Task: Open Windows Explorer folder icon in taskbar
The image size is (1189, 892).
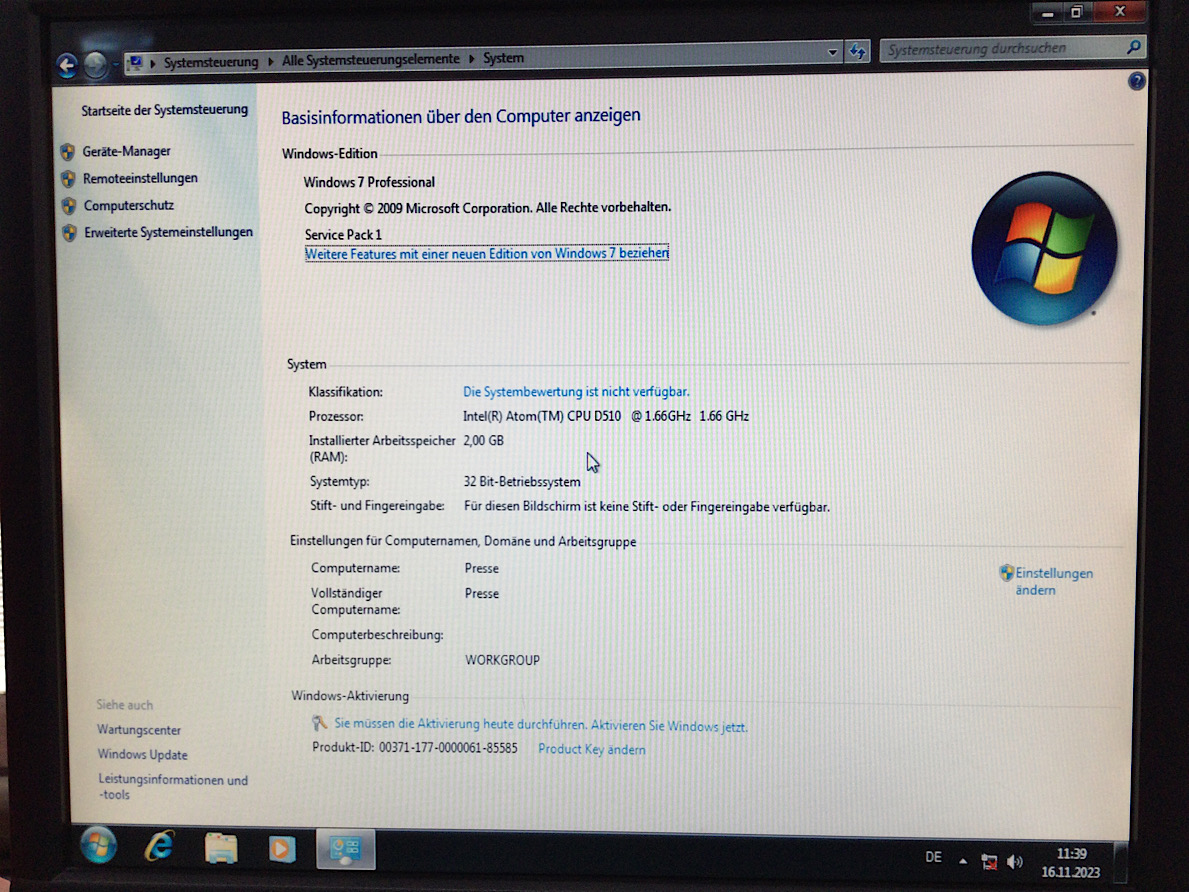Action: 221,848
